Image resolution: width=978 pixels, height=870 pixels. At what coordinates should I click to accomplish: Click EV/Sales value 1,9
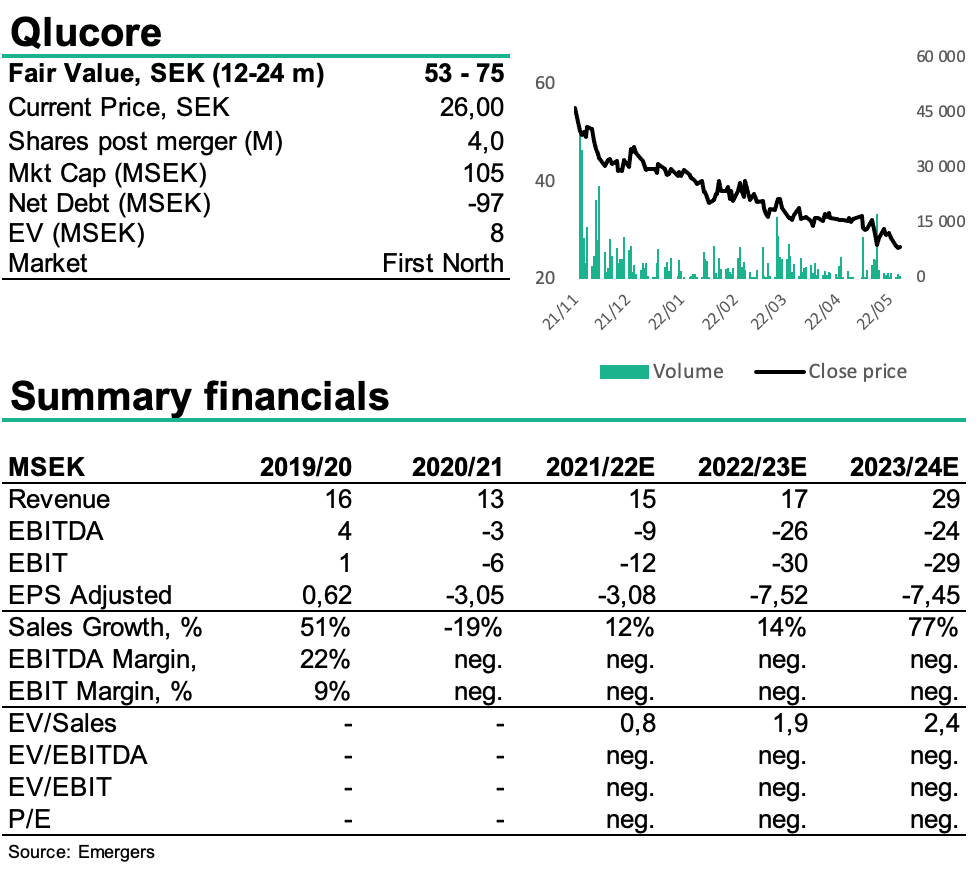pos(790,723)
